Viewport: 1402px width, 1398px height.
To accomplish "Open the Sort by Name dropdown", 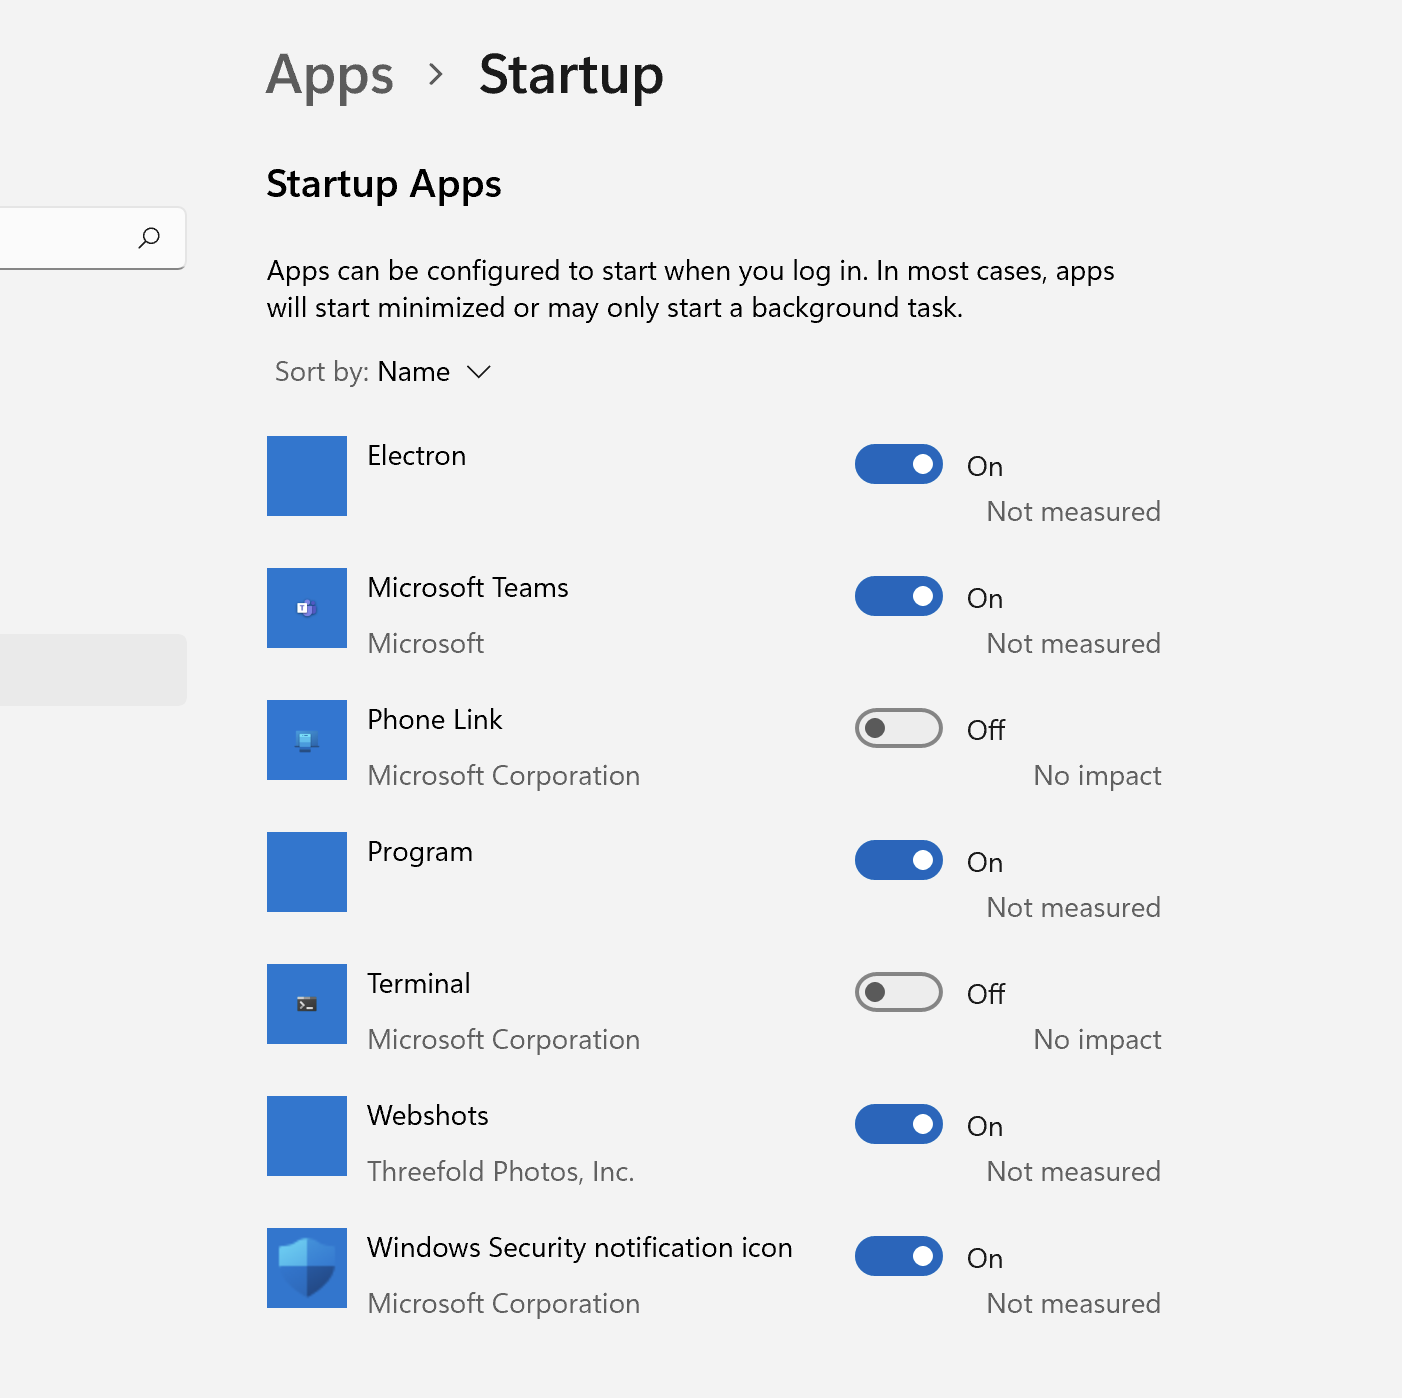I will coord(413,372).
